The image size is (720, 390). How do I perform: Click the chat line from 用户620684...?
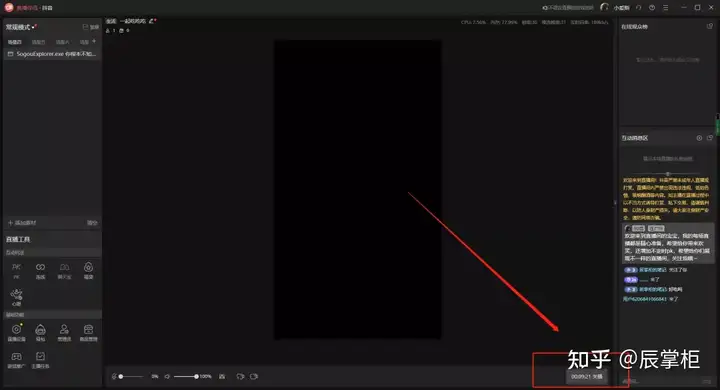point(650,299)
